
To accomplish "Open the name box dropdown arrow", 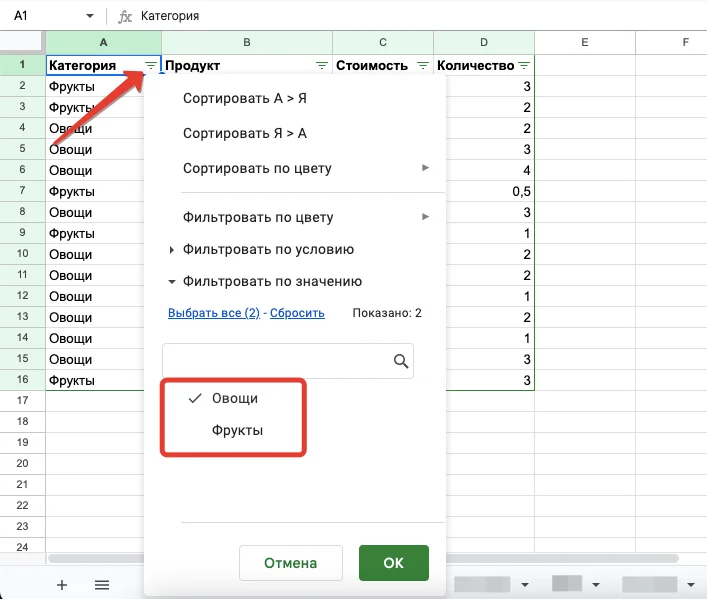I will click(x=90, y=17).
